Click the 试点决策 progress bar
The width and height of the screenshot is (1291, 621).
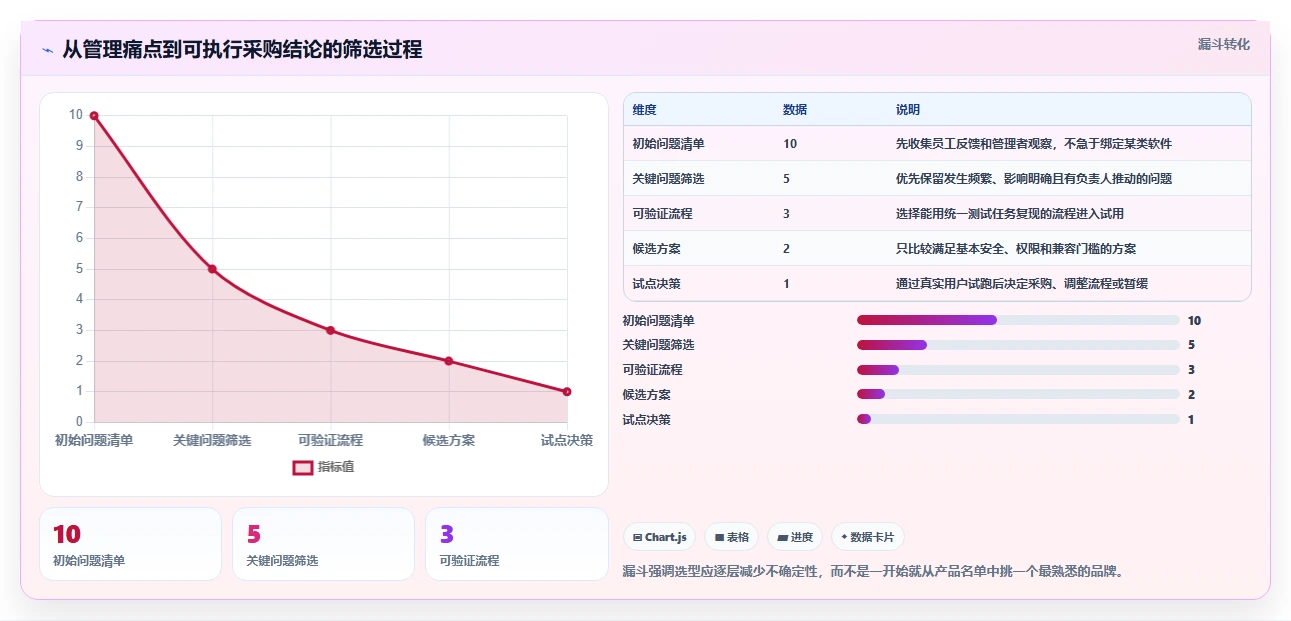[x=1018, y=420]
